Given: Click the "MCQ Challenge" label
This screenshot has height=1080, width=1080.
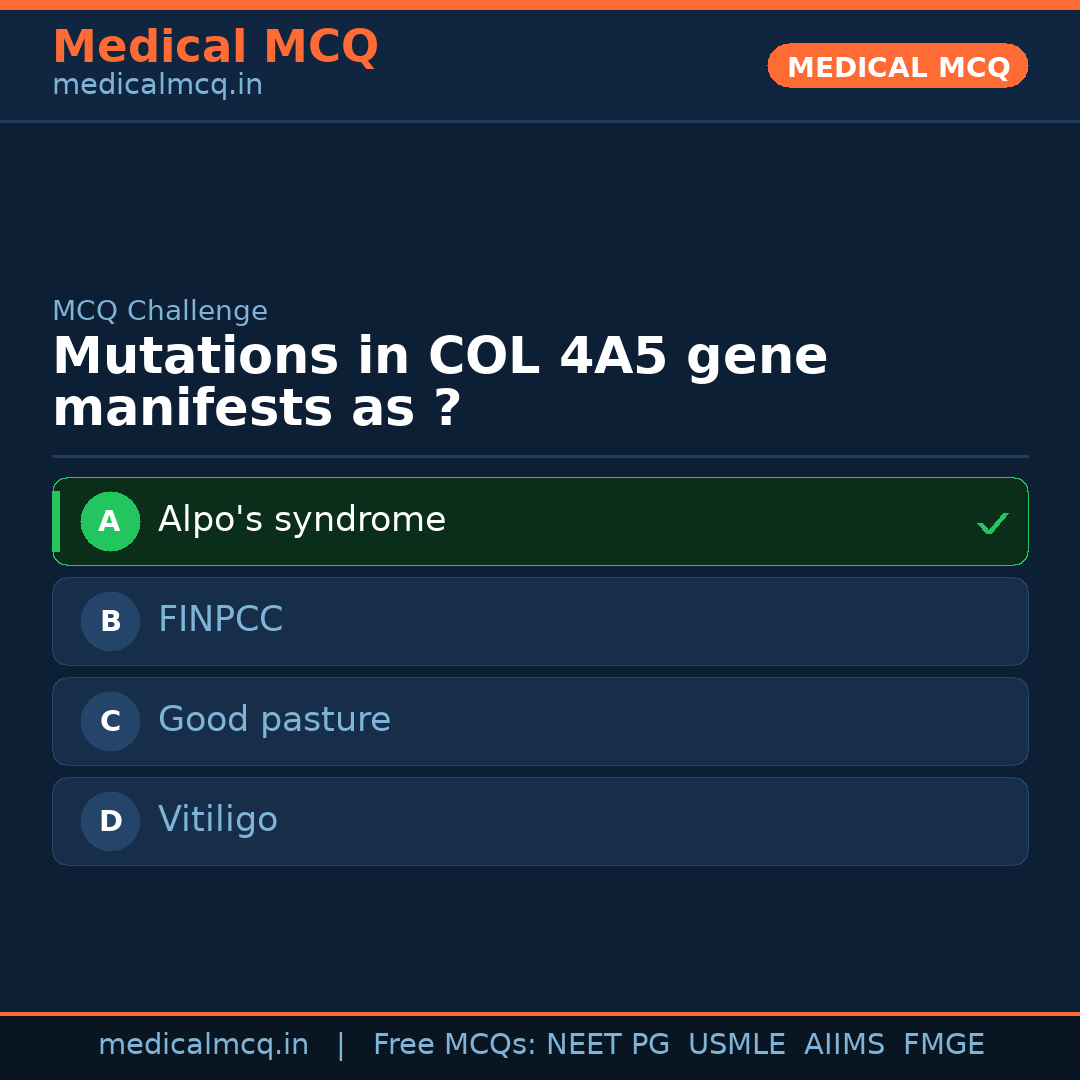Looking at the screenshot, I should tap(160, 311).
